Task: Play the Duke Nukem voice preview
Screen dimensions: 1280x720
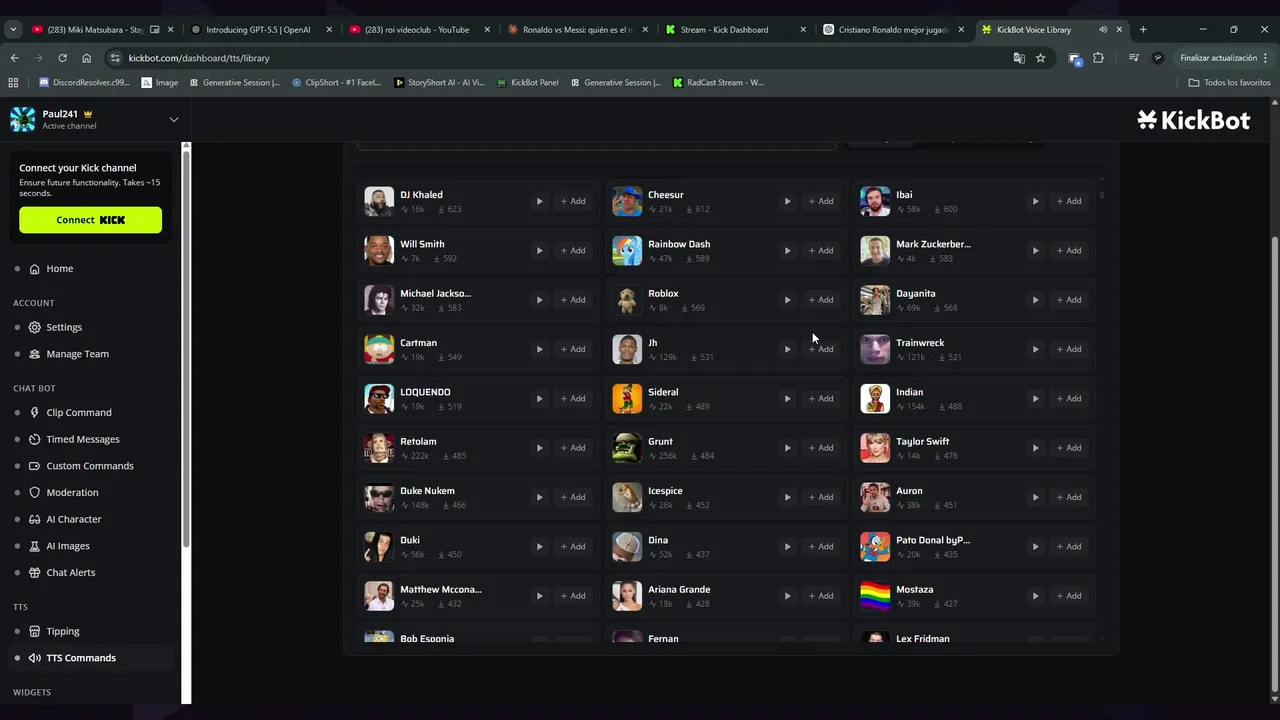Action: pos(539,497)
